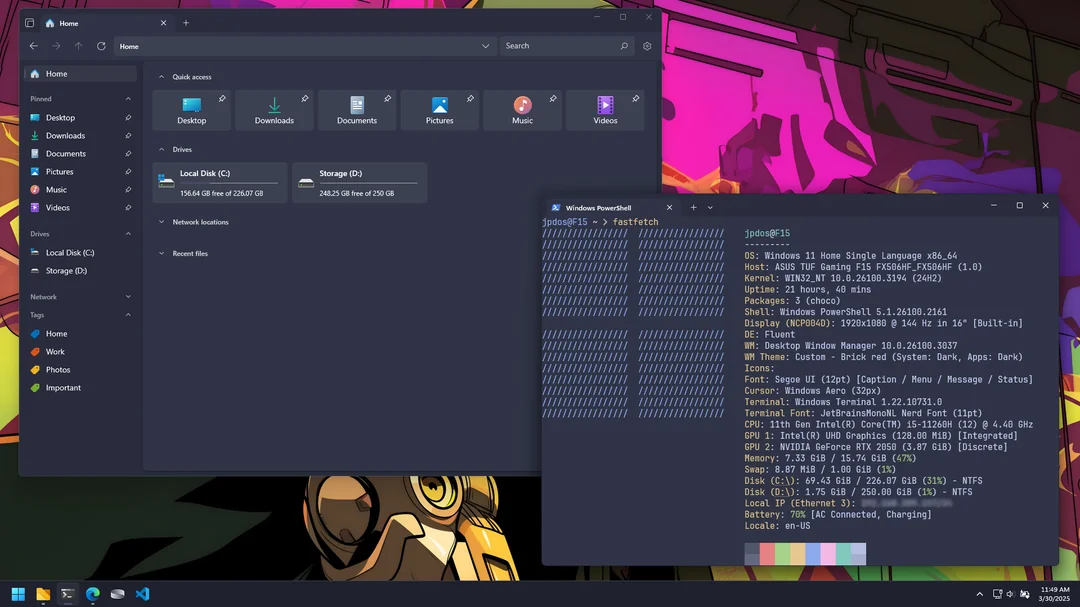Viewport: 1080px width, 607px height.
Task: Unpin the Documents quick access card
Action: (x=387, y=99)
